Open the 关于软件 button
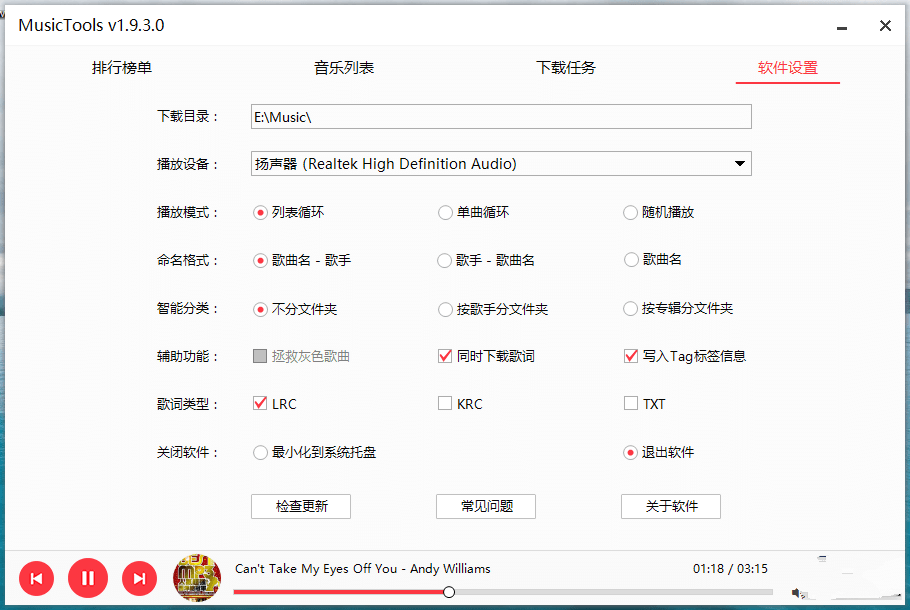910x610 pixels. pos(671,506)
